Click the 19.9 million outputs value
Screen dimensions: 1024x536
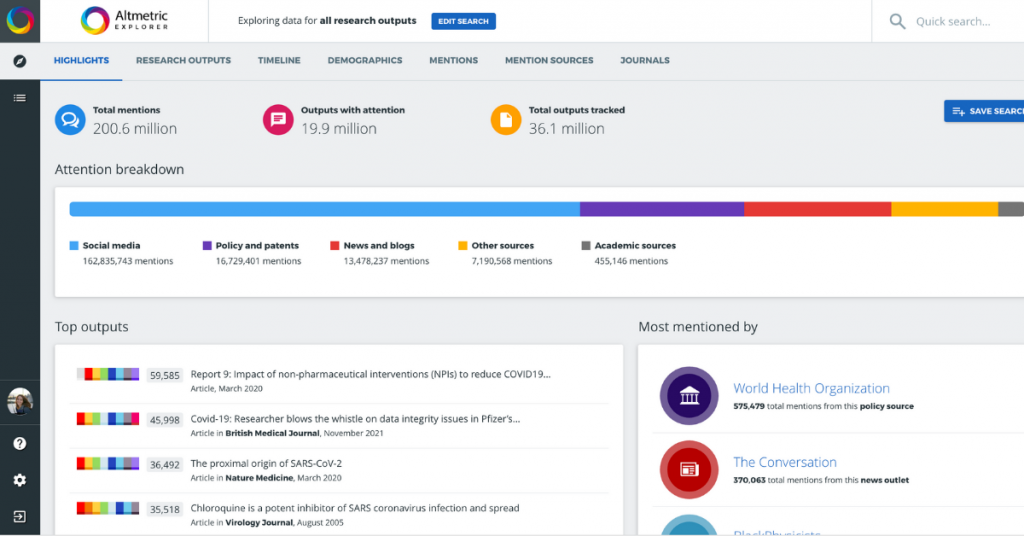[x=339, y=129]
